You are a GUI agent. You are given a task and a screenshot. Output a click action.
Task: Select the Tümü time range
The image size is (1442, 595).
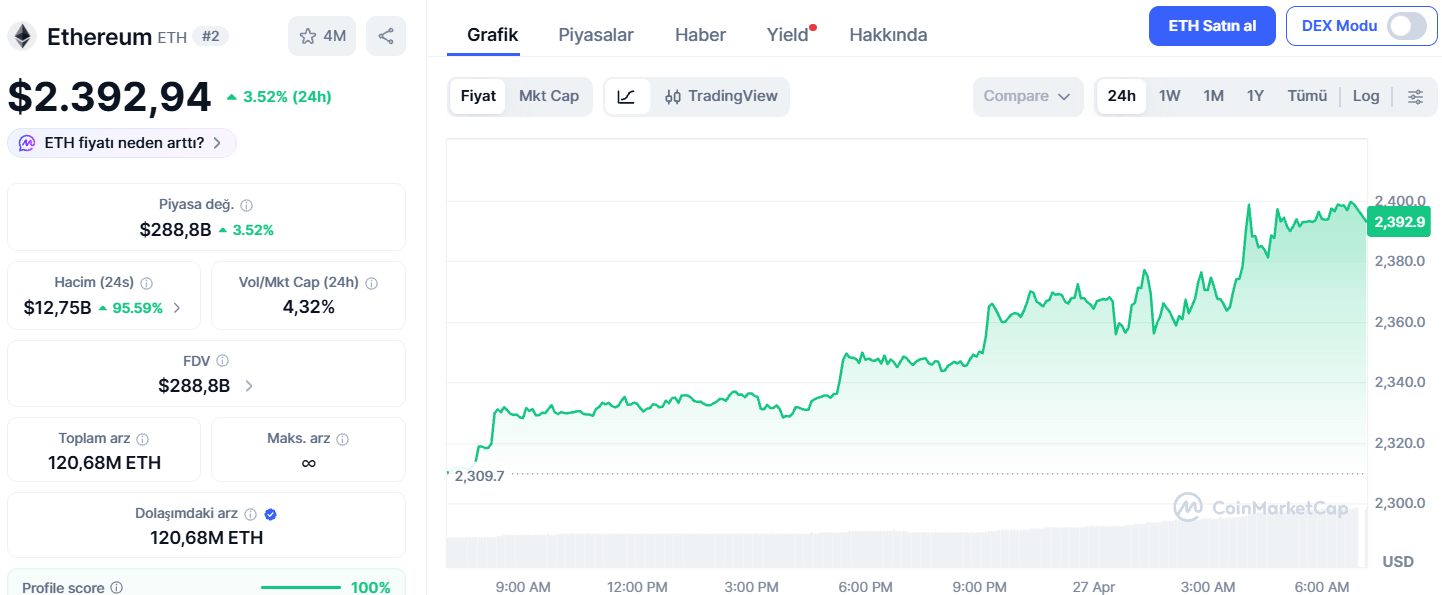1307,96
